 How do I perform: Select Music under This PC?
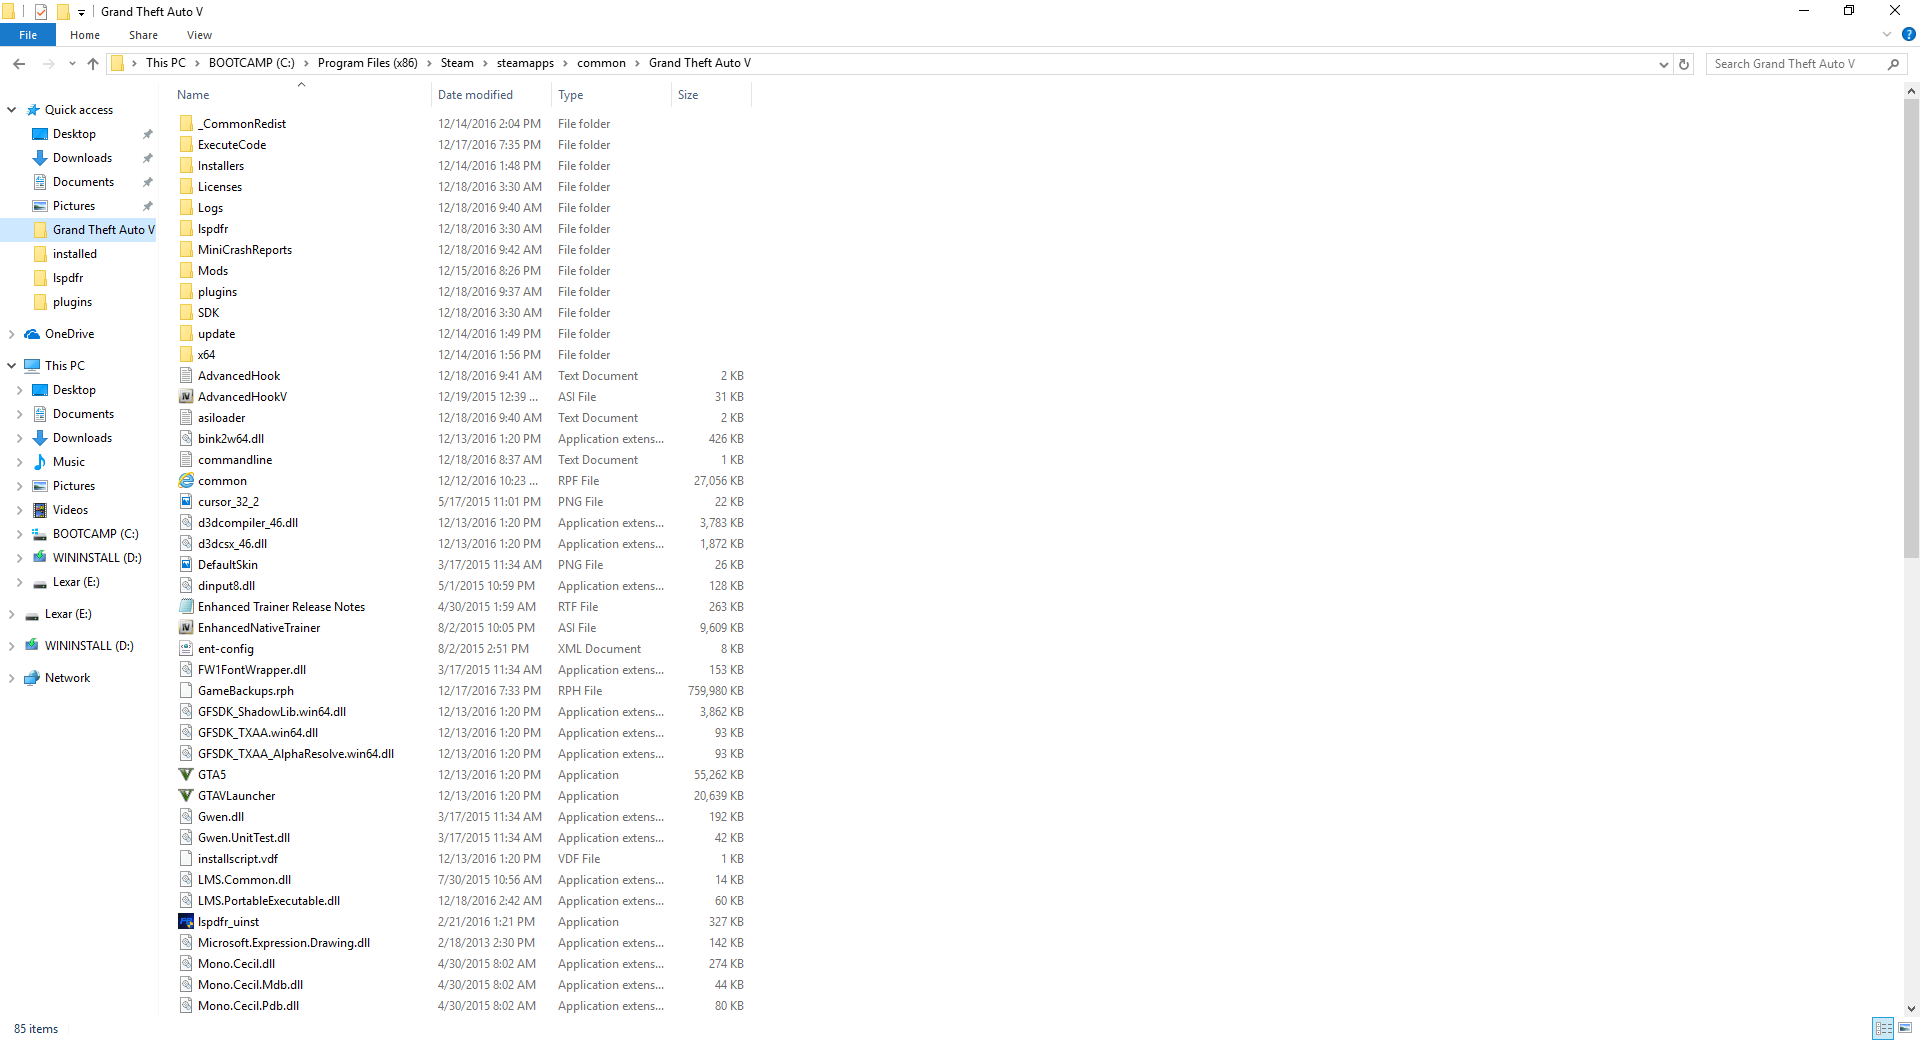(69, 462)
